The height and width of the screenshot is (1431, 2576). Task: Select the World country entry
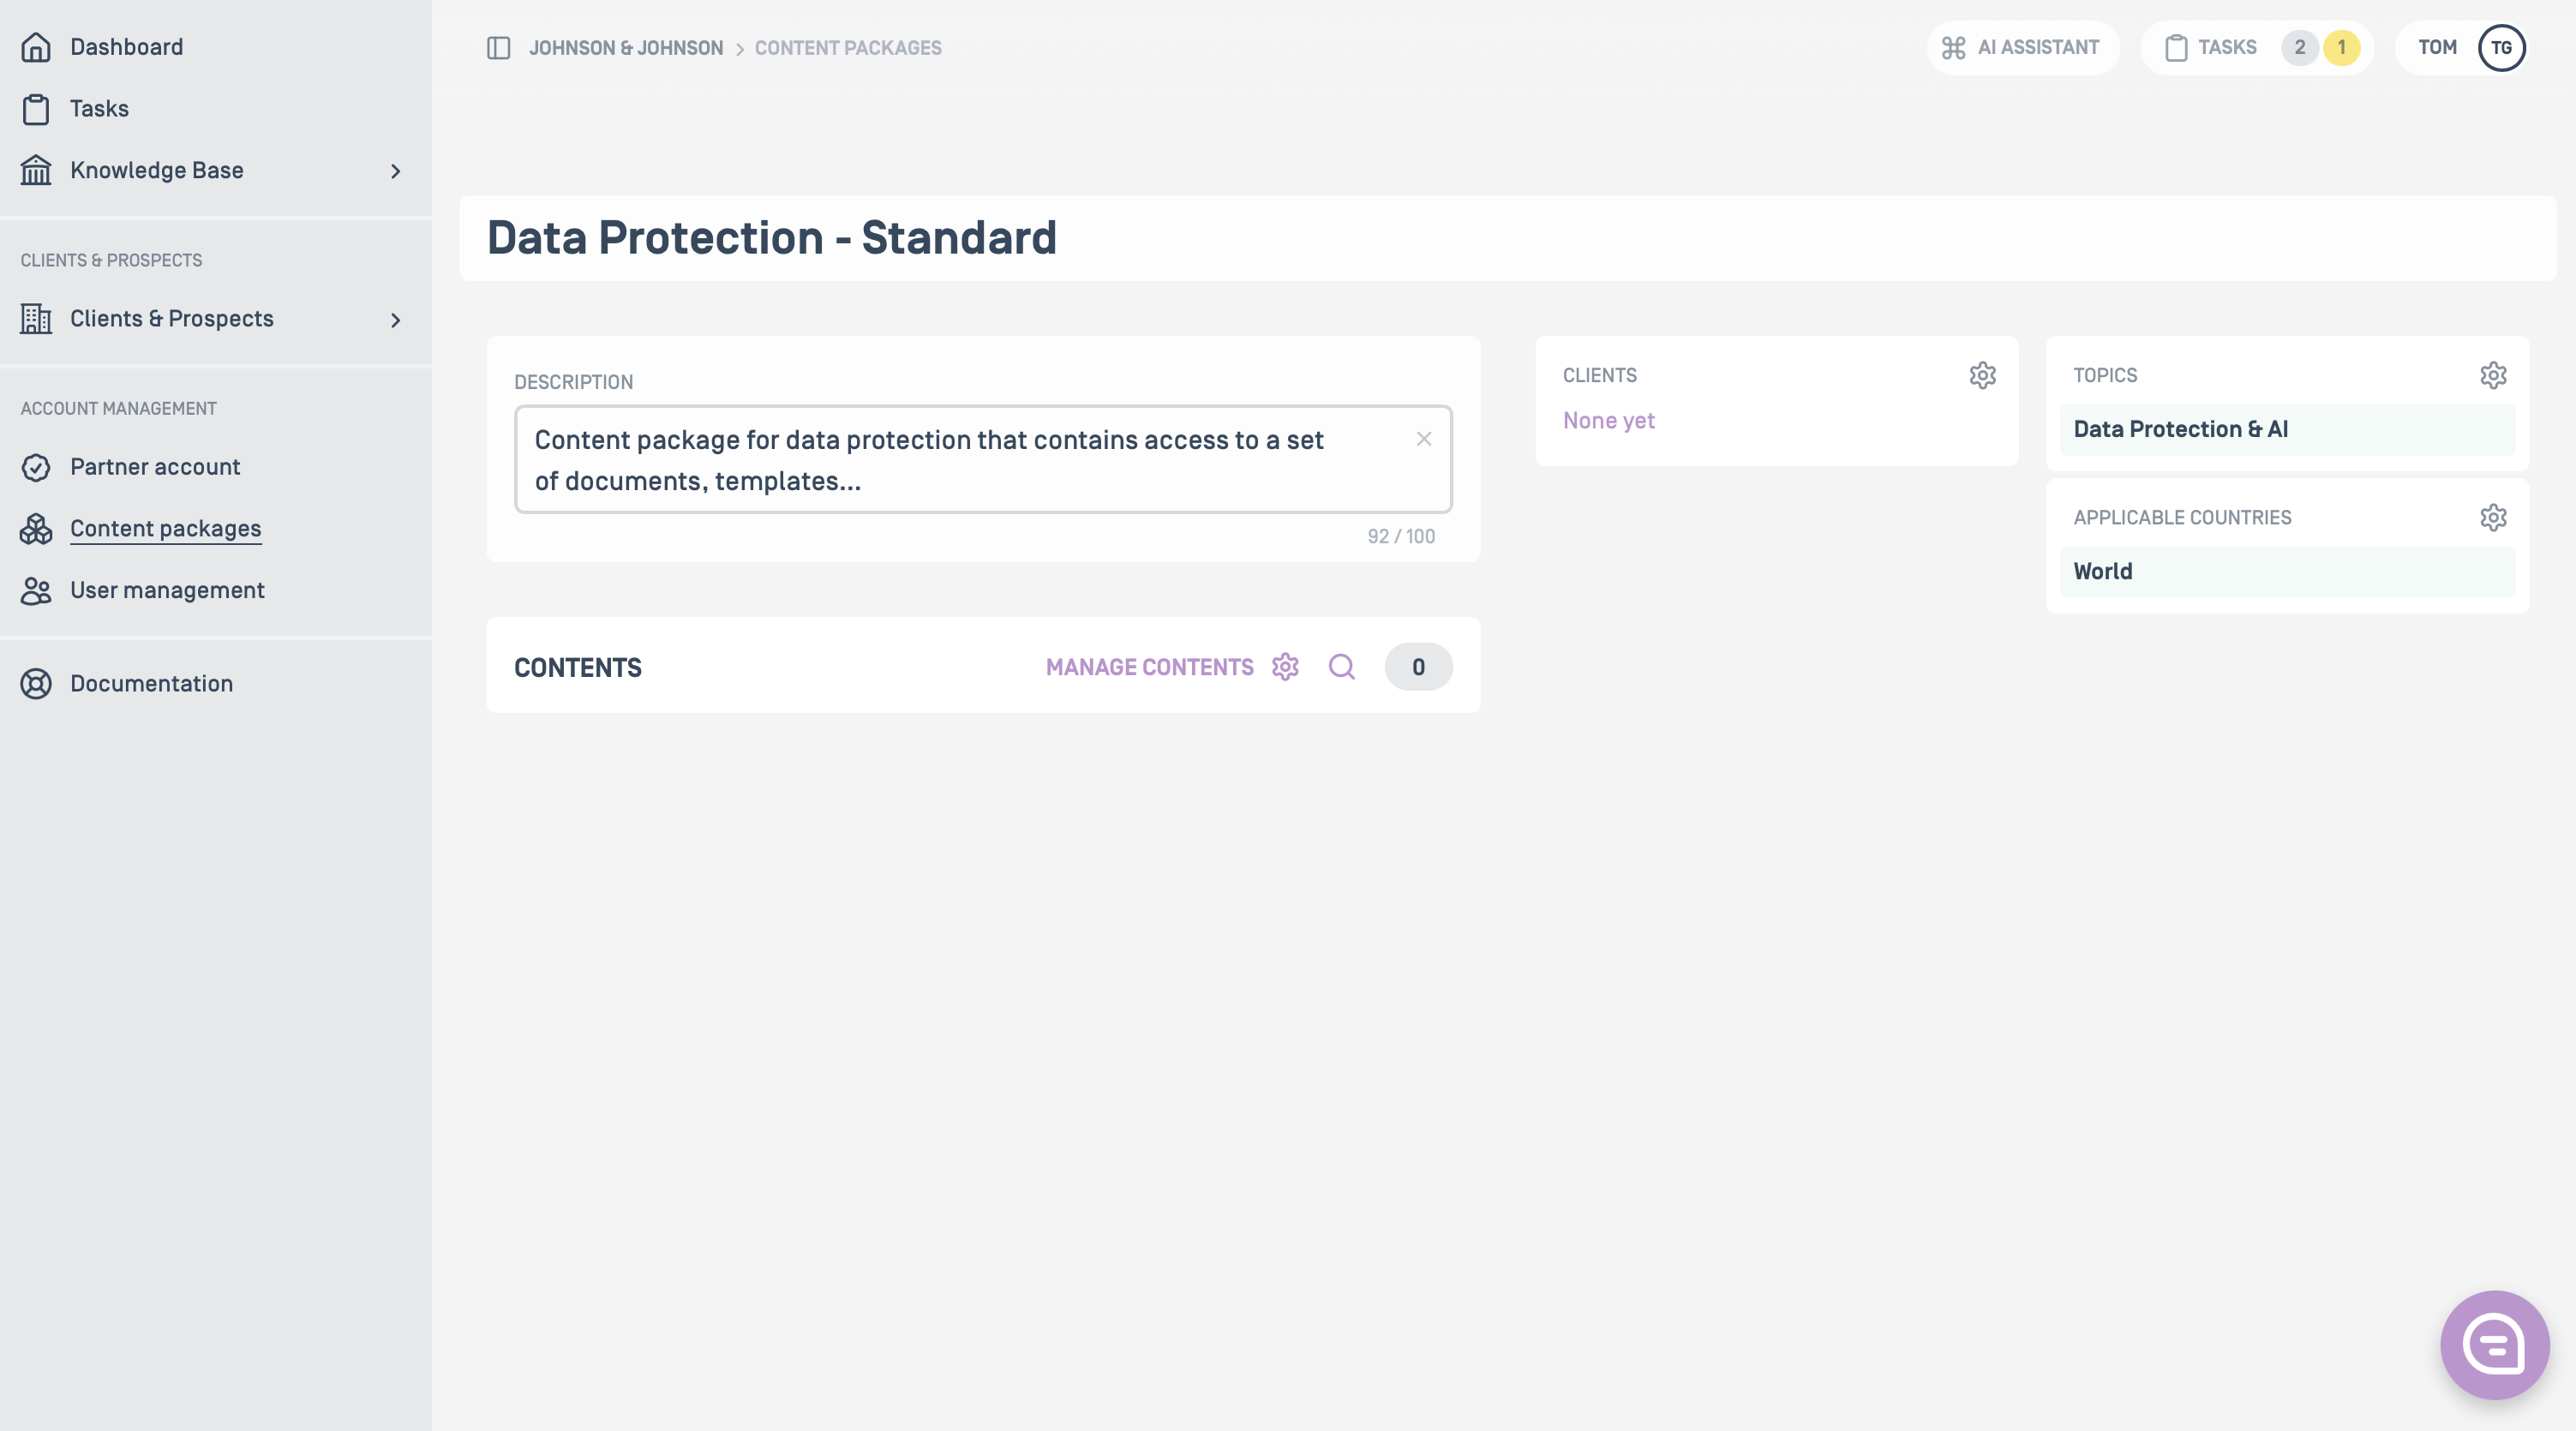click(x=2287, y=572)
